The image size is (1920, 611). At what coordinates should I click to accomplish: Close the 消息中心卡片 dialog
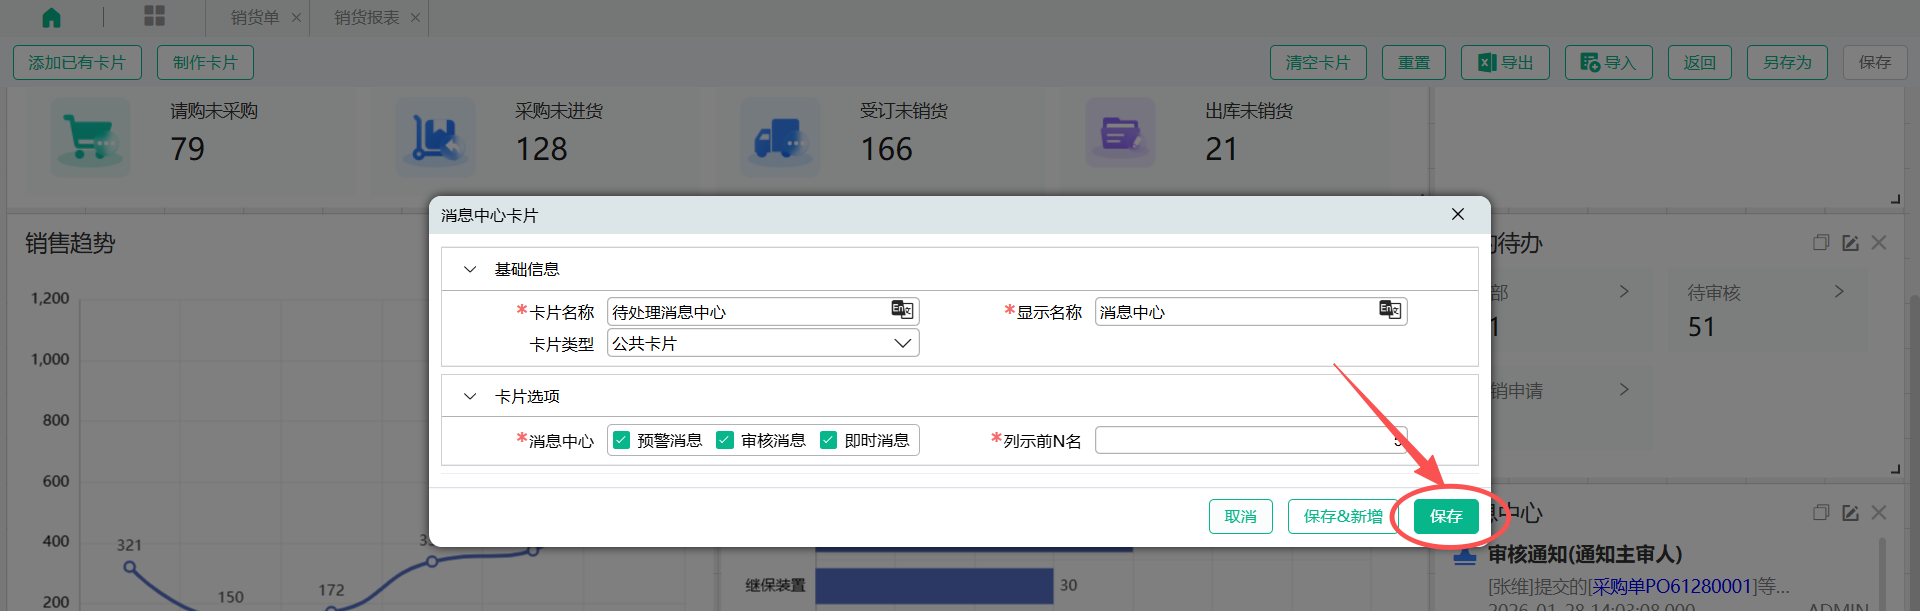click(1458, 214)
